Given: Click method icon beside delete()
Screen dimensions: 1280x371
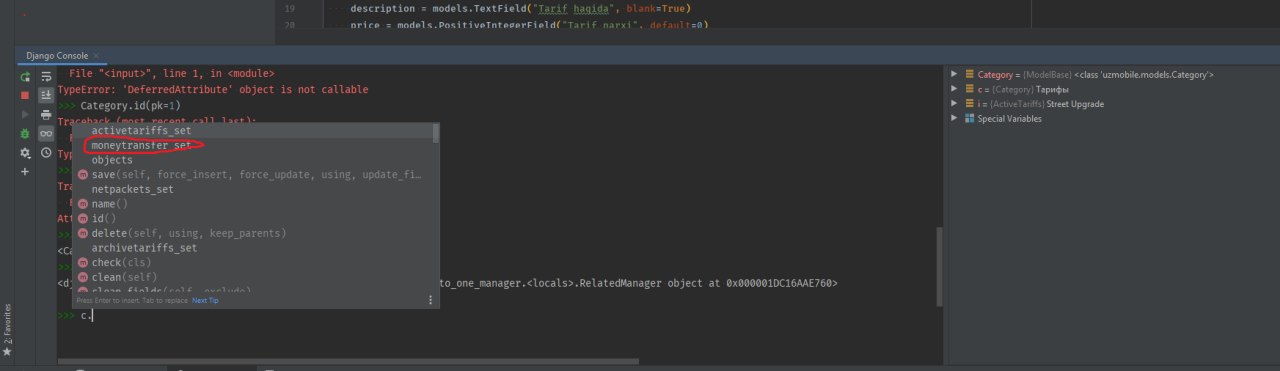Looking at the screenshot, I should pos(82,233).
